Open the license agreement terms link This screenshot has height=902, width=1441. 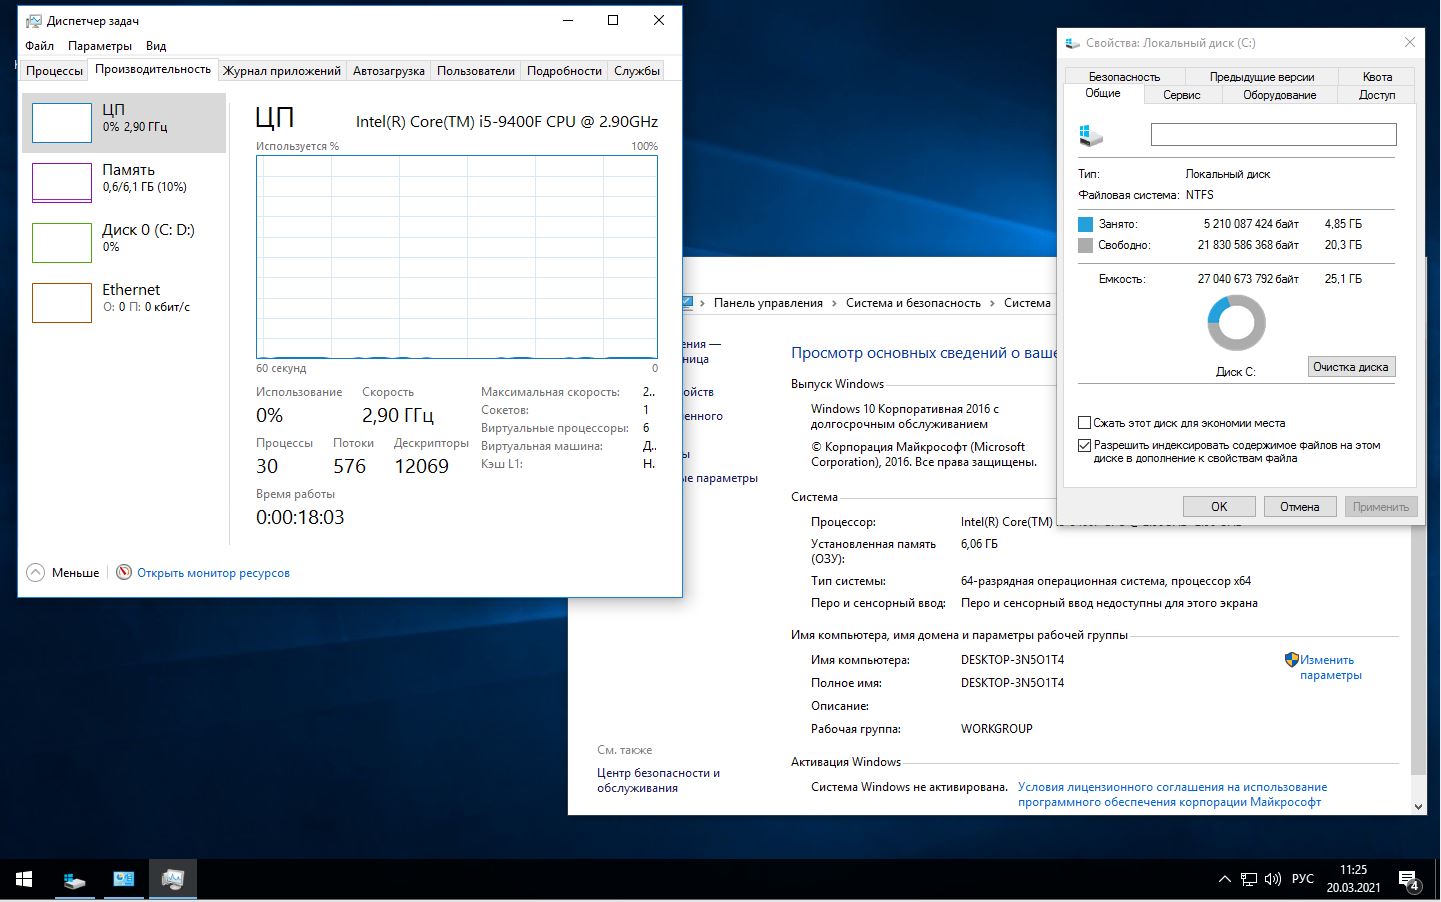point(1172,794)
